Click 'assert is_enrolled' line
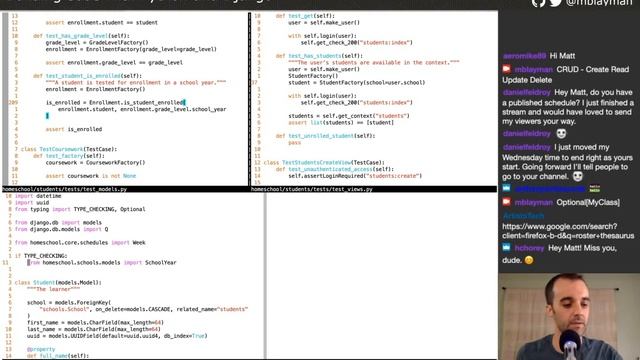This screenshot has width=640, height=360. click(74, 129)
